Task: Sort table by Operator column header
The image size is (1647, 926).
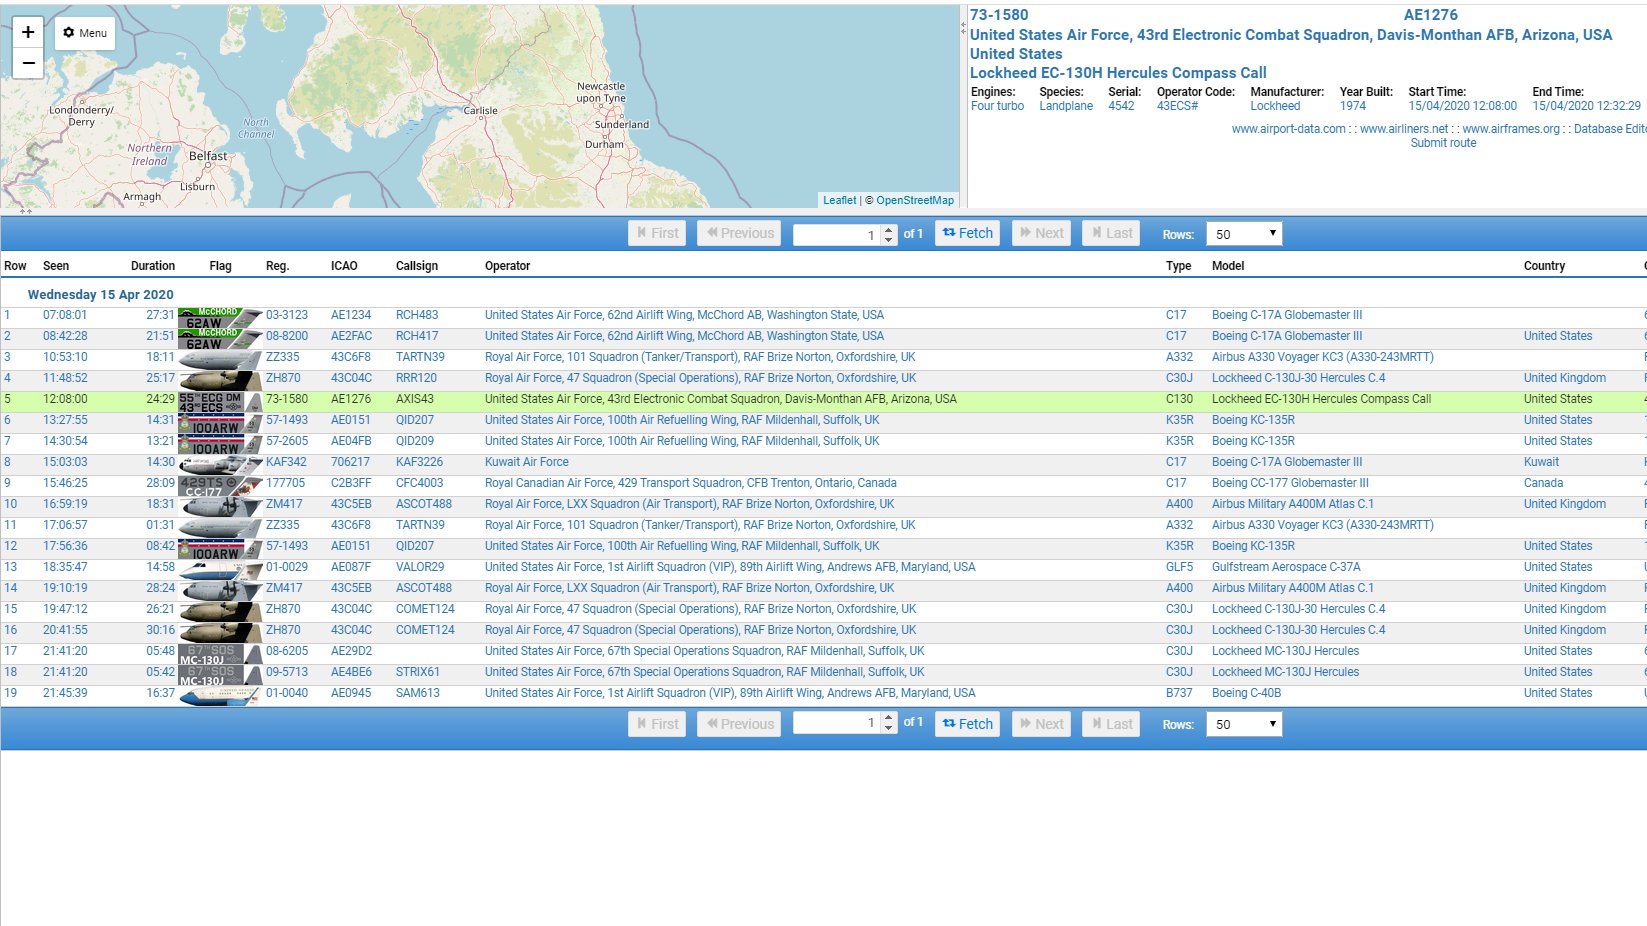Action: click(x=507, y=266)
